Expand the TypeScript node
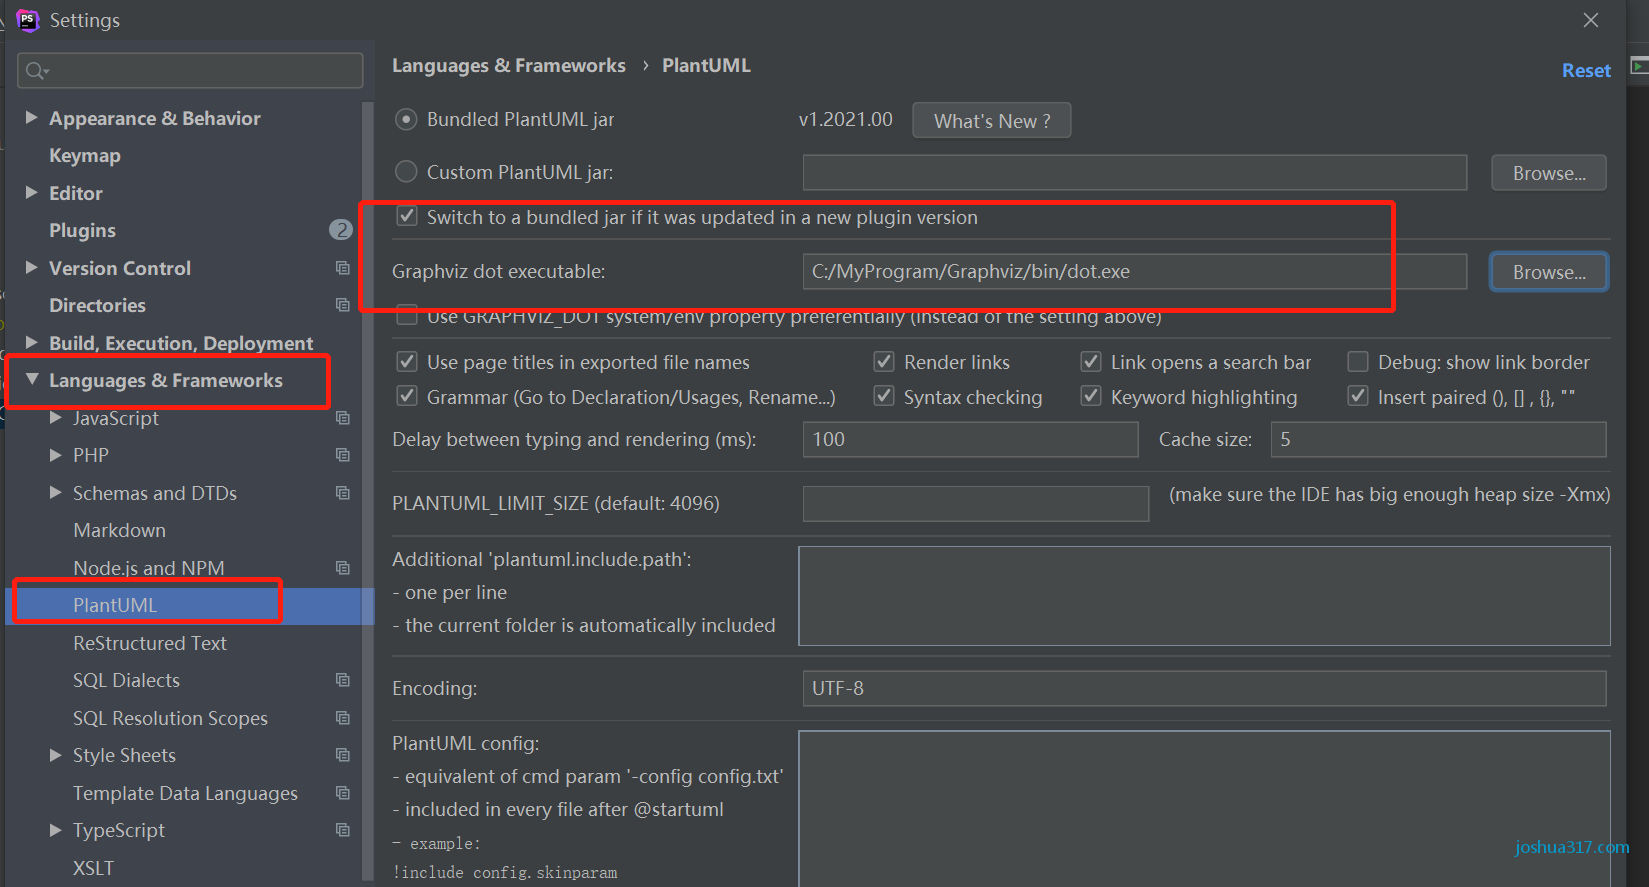 click(x=56, y=830)
